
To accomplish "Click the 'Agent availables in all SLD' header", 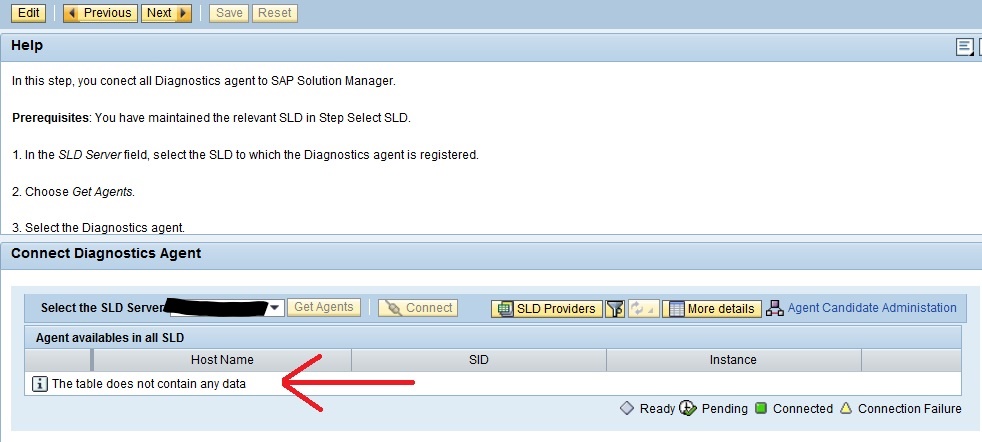I will click(110, 337).
